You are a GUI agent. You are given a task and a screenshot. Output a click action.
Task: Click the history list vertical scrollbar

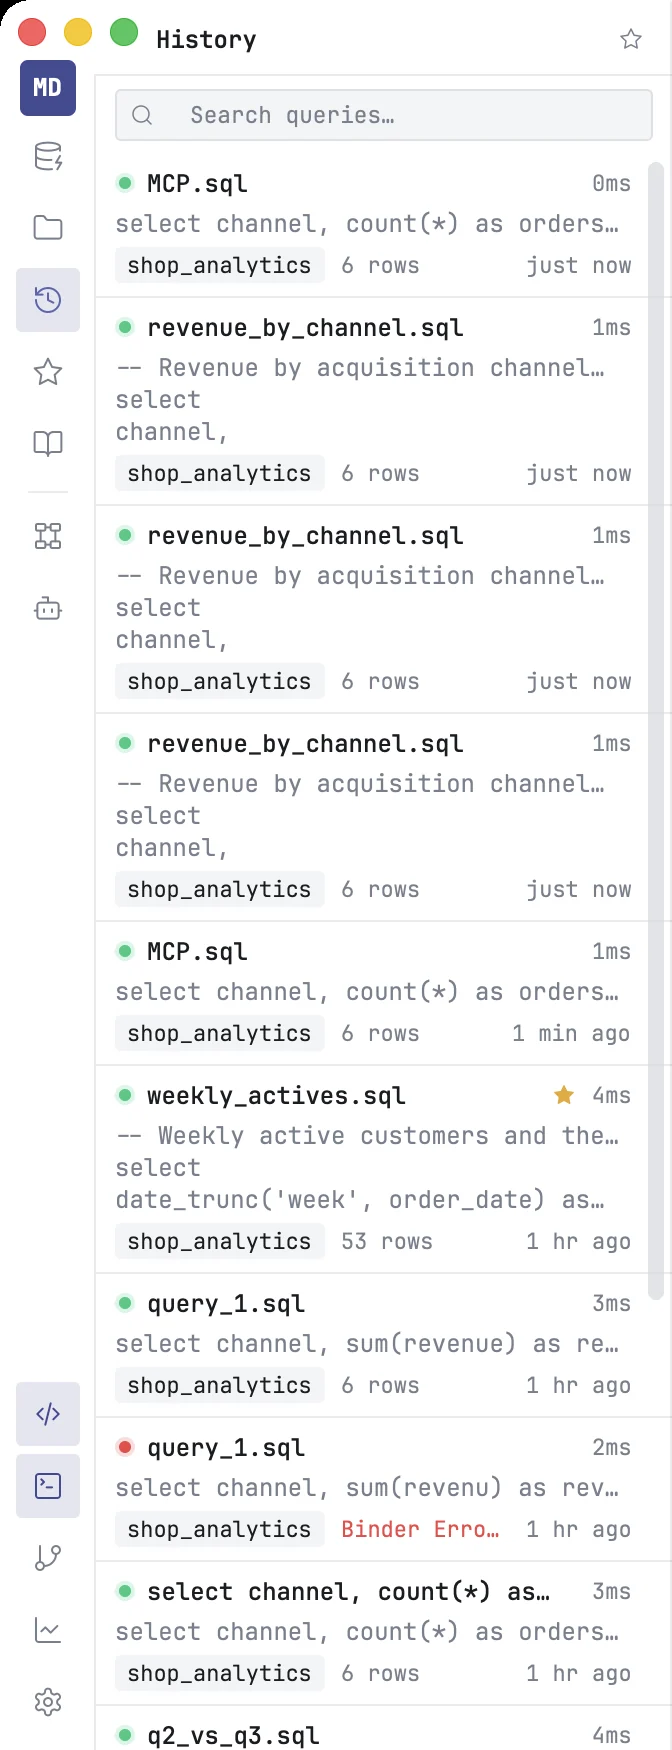click(x=657, y=731)
